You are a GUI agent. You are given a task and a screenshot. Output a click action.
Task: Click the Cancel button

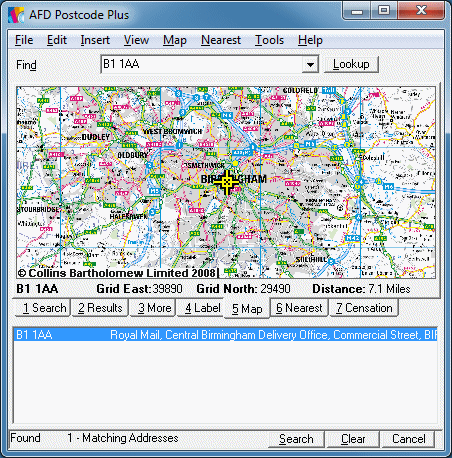pyautogui.click(x=408, y=439)
